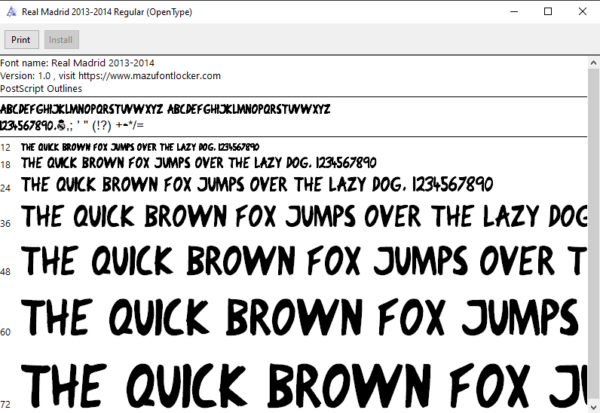
Task: Click the 36-point quick brown fox sample
Action: click(x=304, y=216)
